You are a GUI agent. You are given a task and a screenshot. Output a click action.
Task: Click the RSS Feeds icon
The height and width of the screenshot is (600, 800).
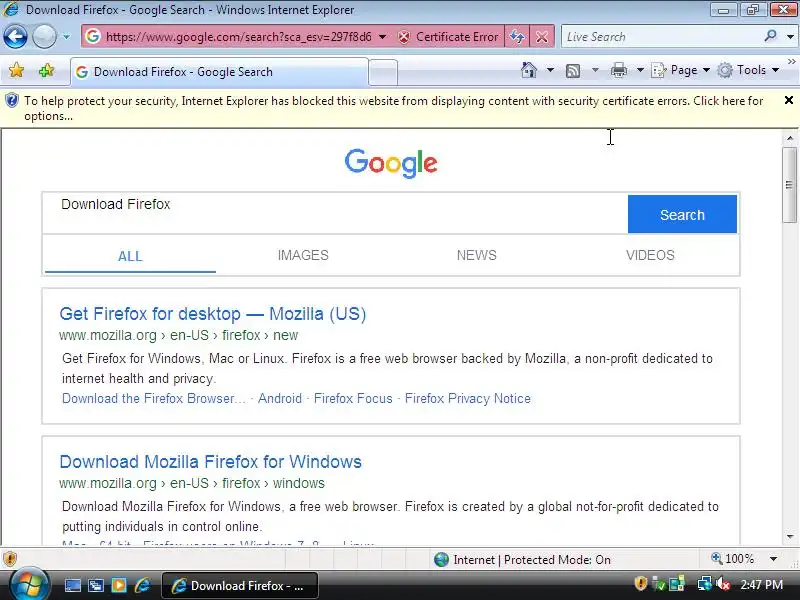pos(573,70)
